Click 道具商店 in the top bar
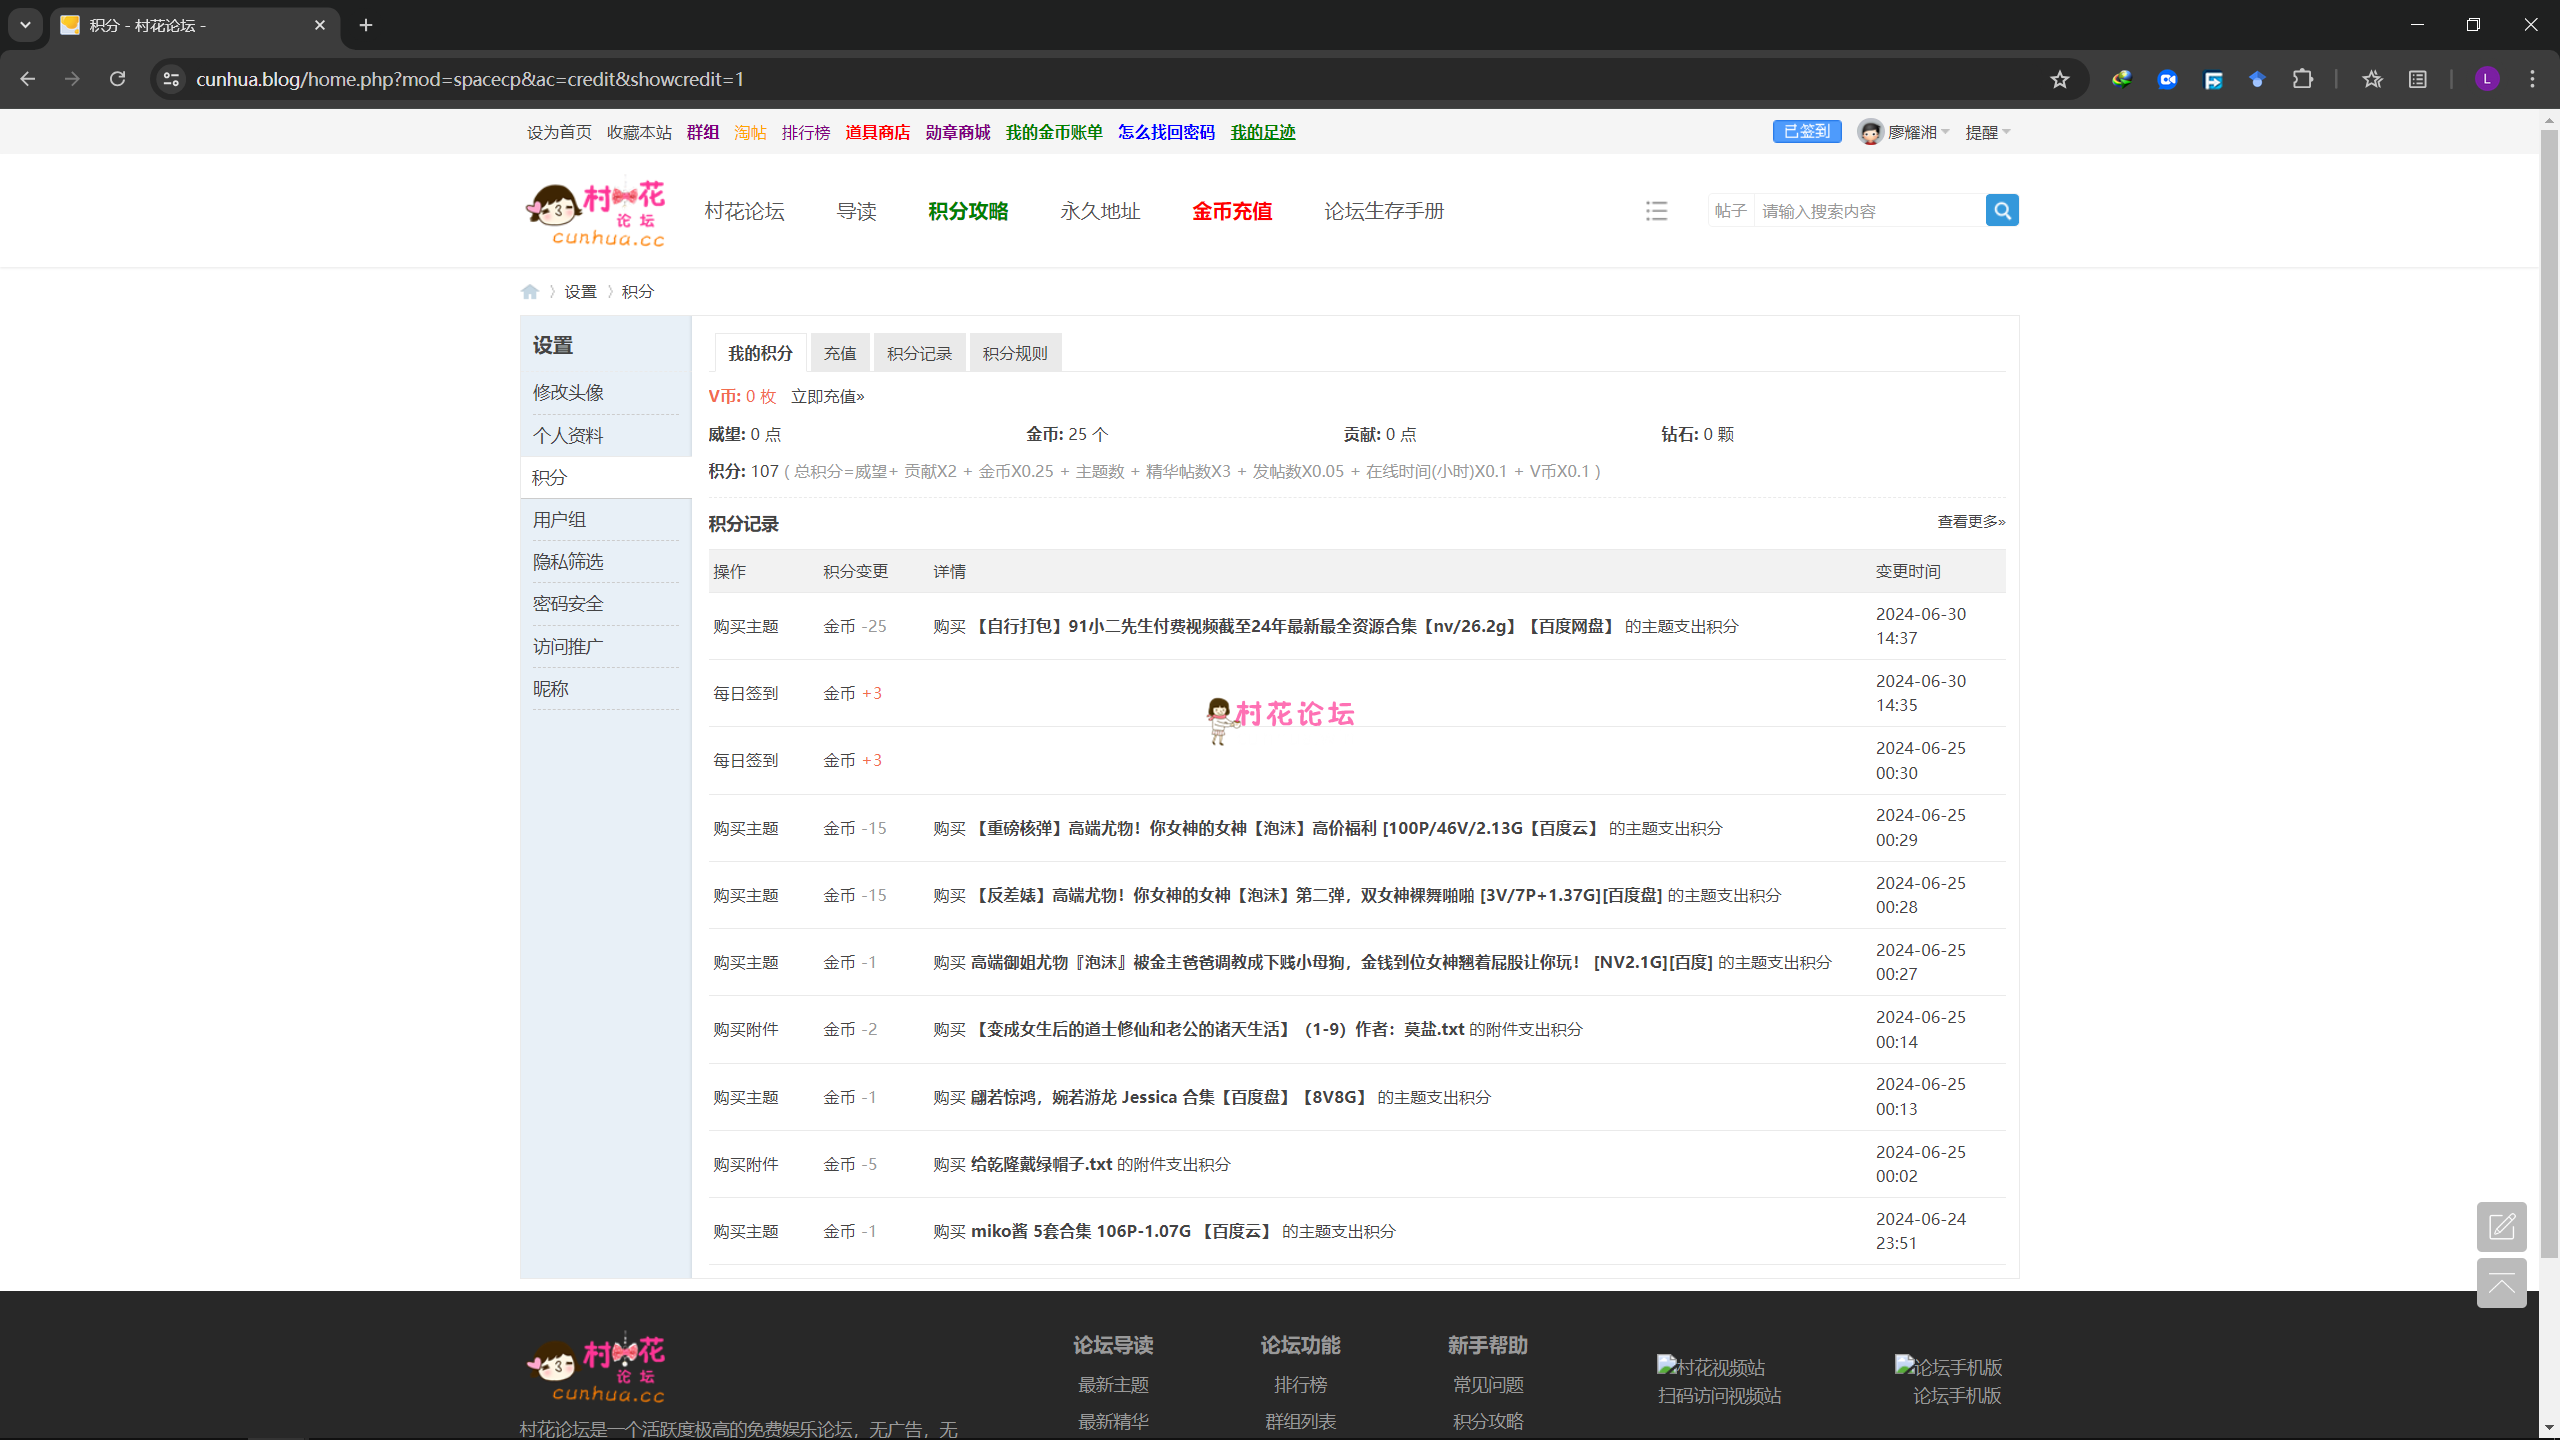Screen dimensions: 2560x1440 877,132
